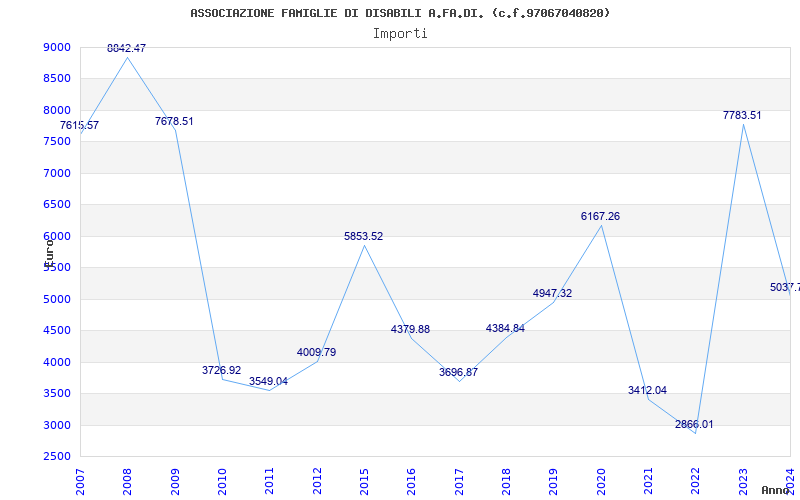Click x-axis year 2008
Screen dimensions: 800x500
(x=127, y=482)
